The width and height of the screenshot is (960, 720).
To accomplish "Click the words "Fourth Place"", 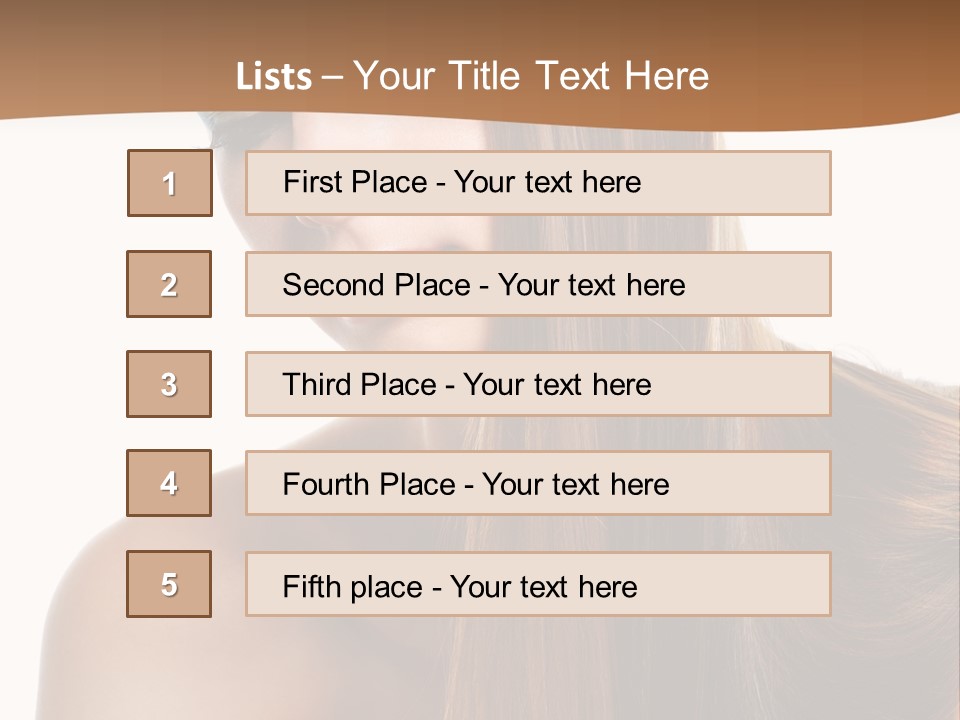I will pos(369,485).
